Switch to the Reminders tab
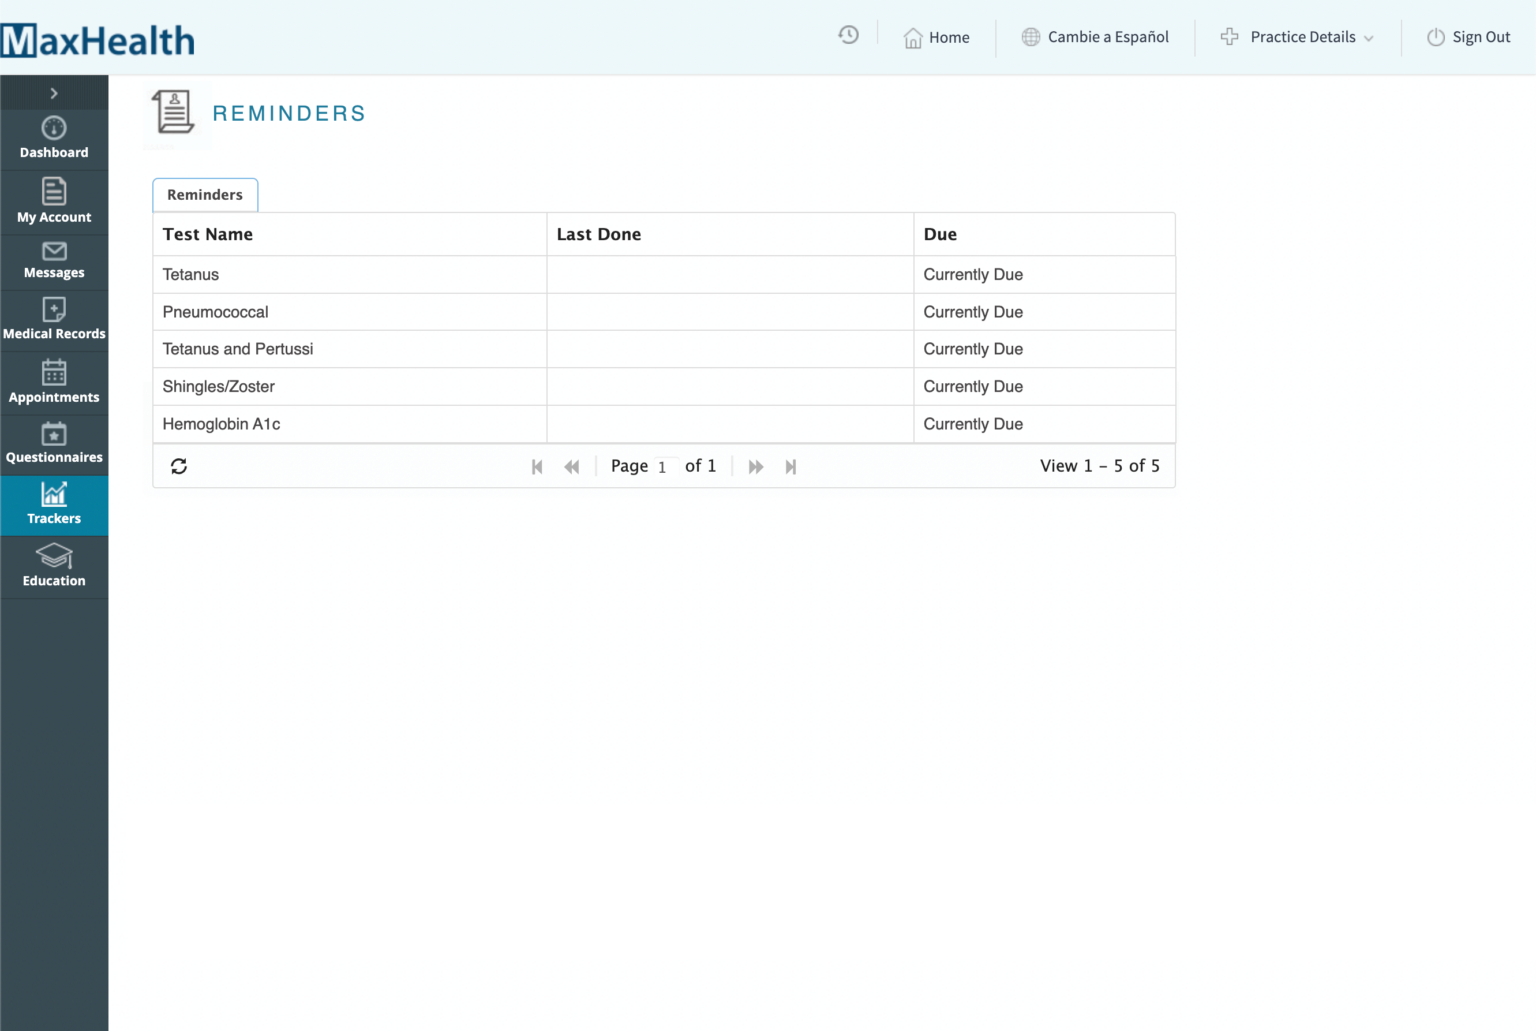This screenshot has width=1536, height=1031. coord(205,194)
